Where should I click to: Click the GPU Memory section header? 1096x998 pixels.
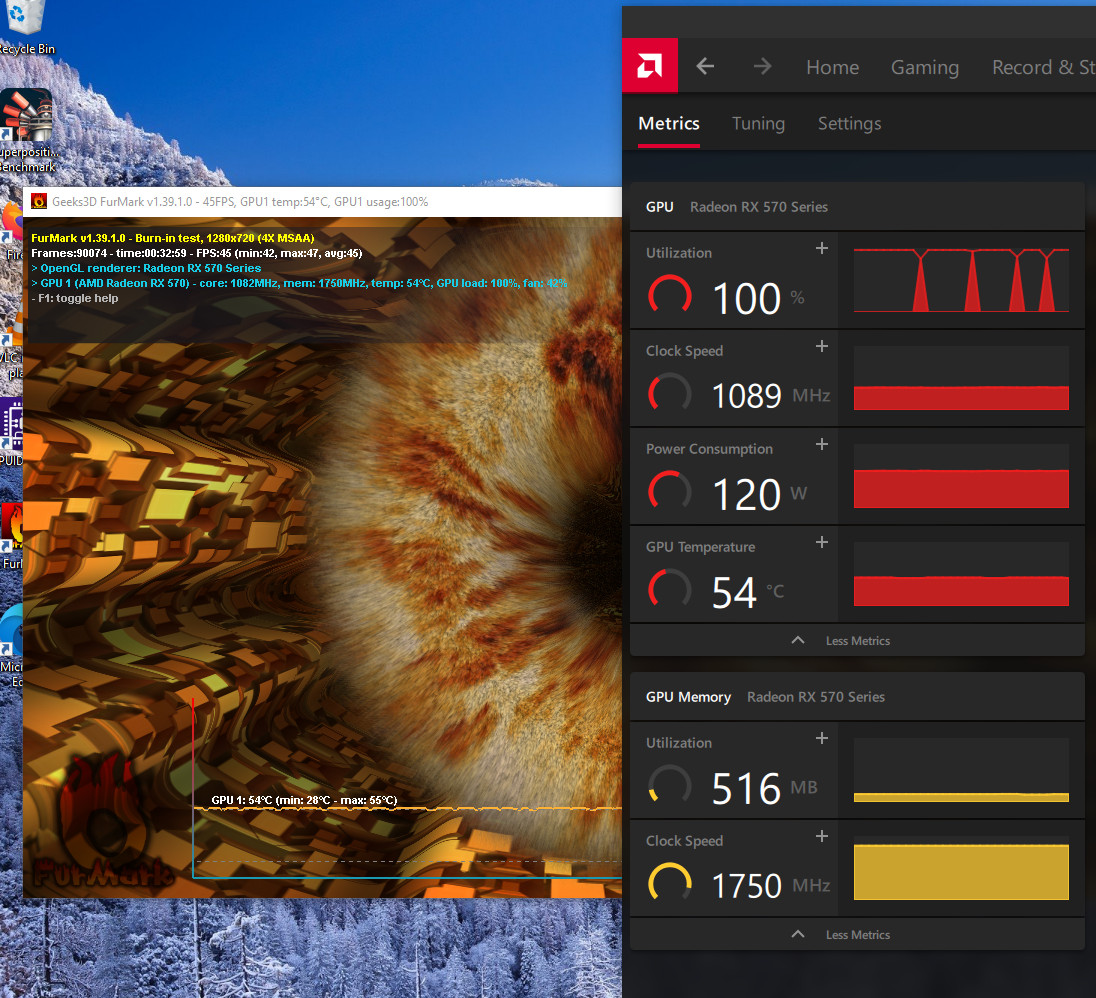pos(857,697)
